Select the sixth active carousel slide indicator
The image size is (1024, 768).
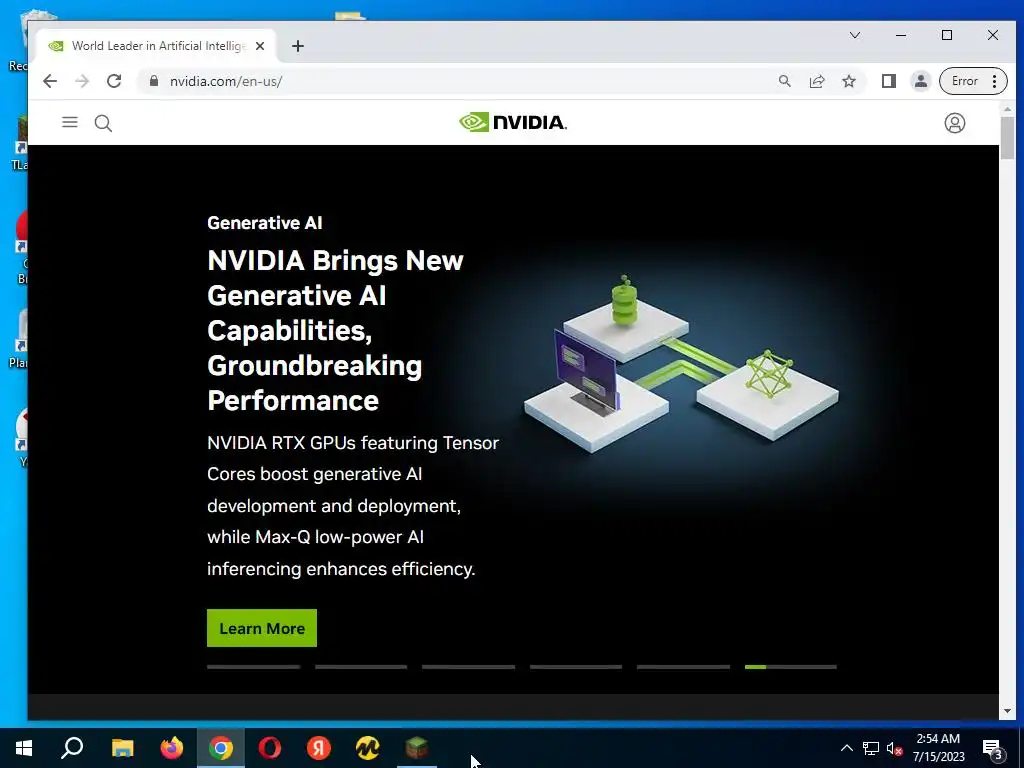[791, 667]
